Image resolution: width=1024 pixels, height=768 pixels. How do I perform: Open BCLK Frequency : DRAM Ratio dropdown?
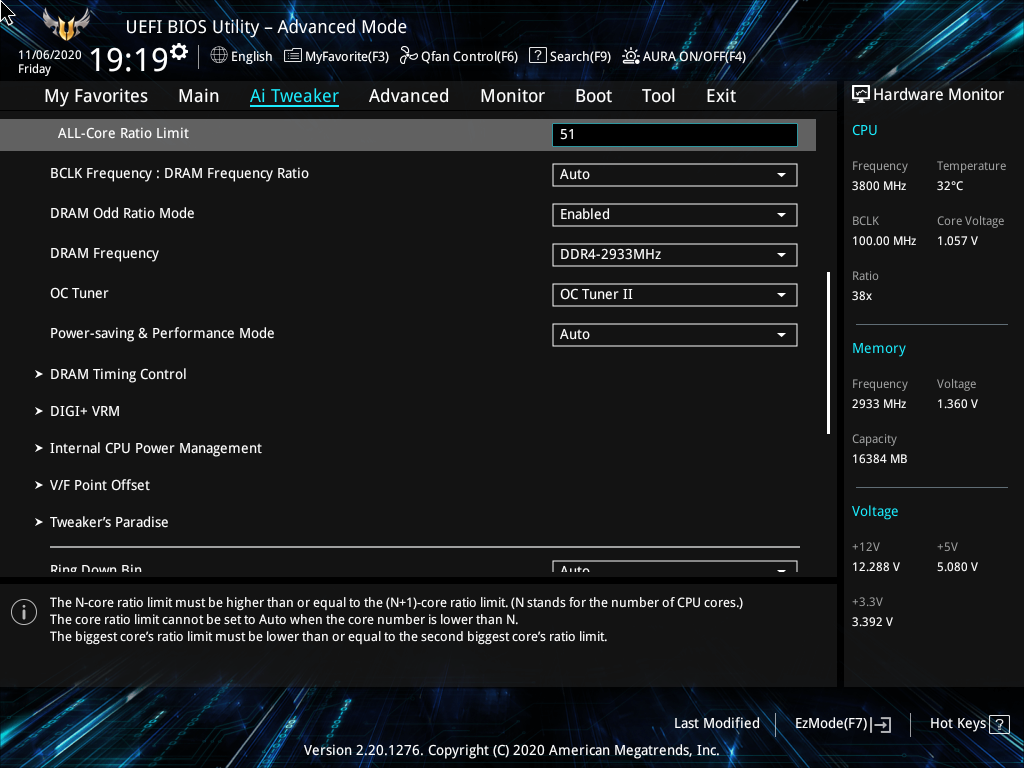point(675,174)
